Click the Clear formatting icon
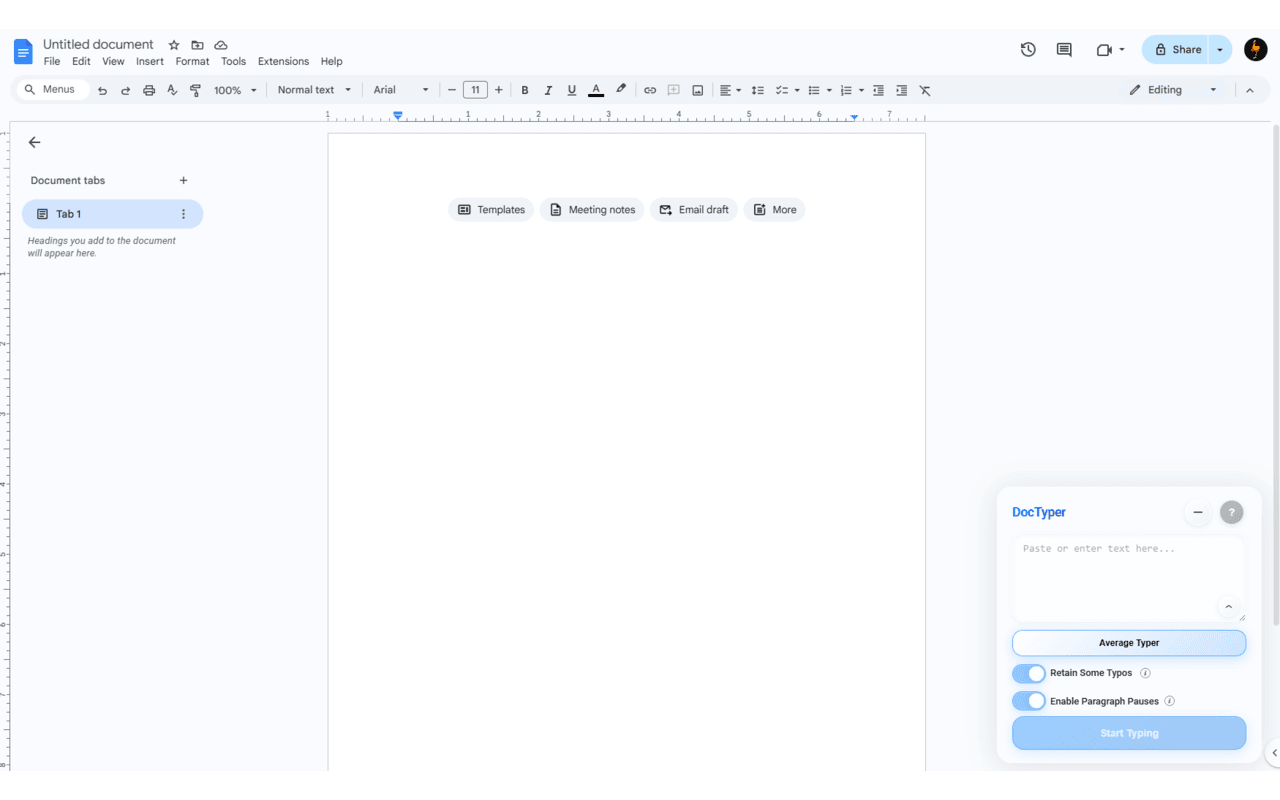1280x800 pixels. tap(925, 90)
